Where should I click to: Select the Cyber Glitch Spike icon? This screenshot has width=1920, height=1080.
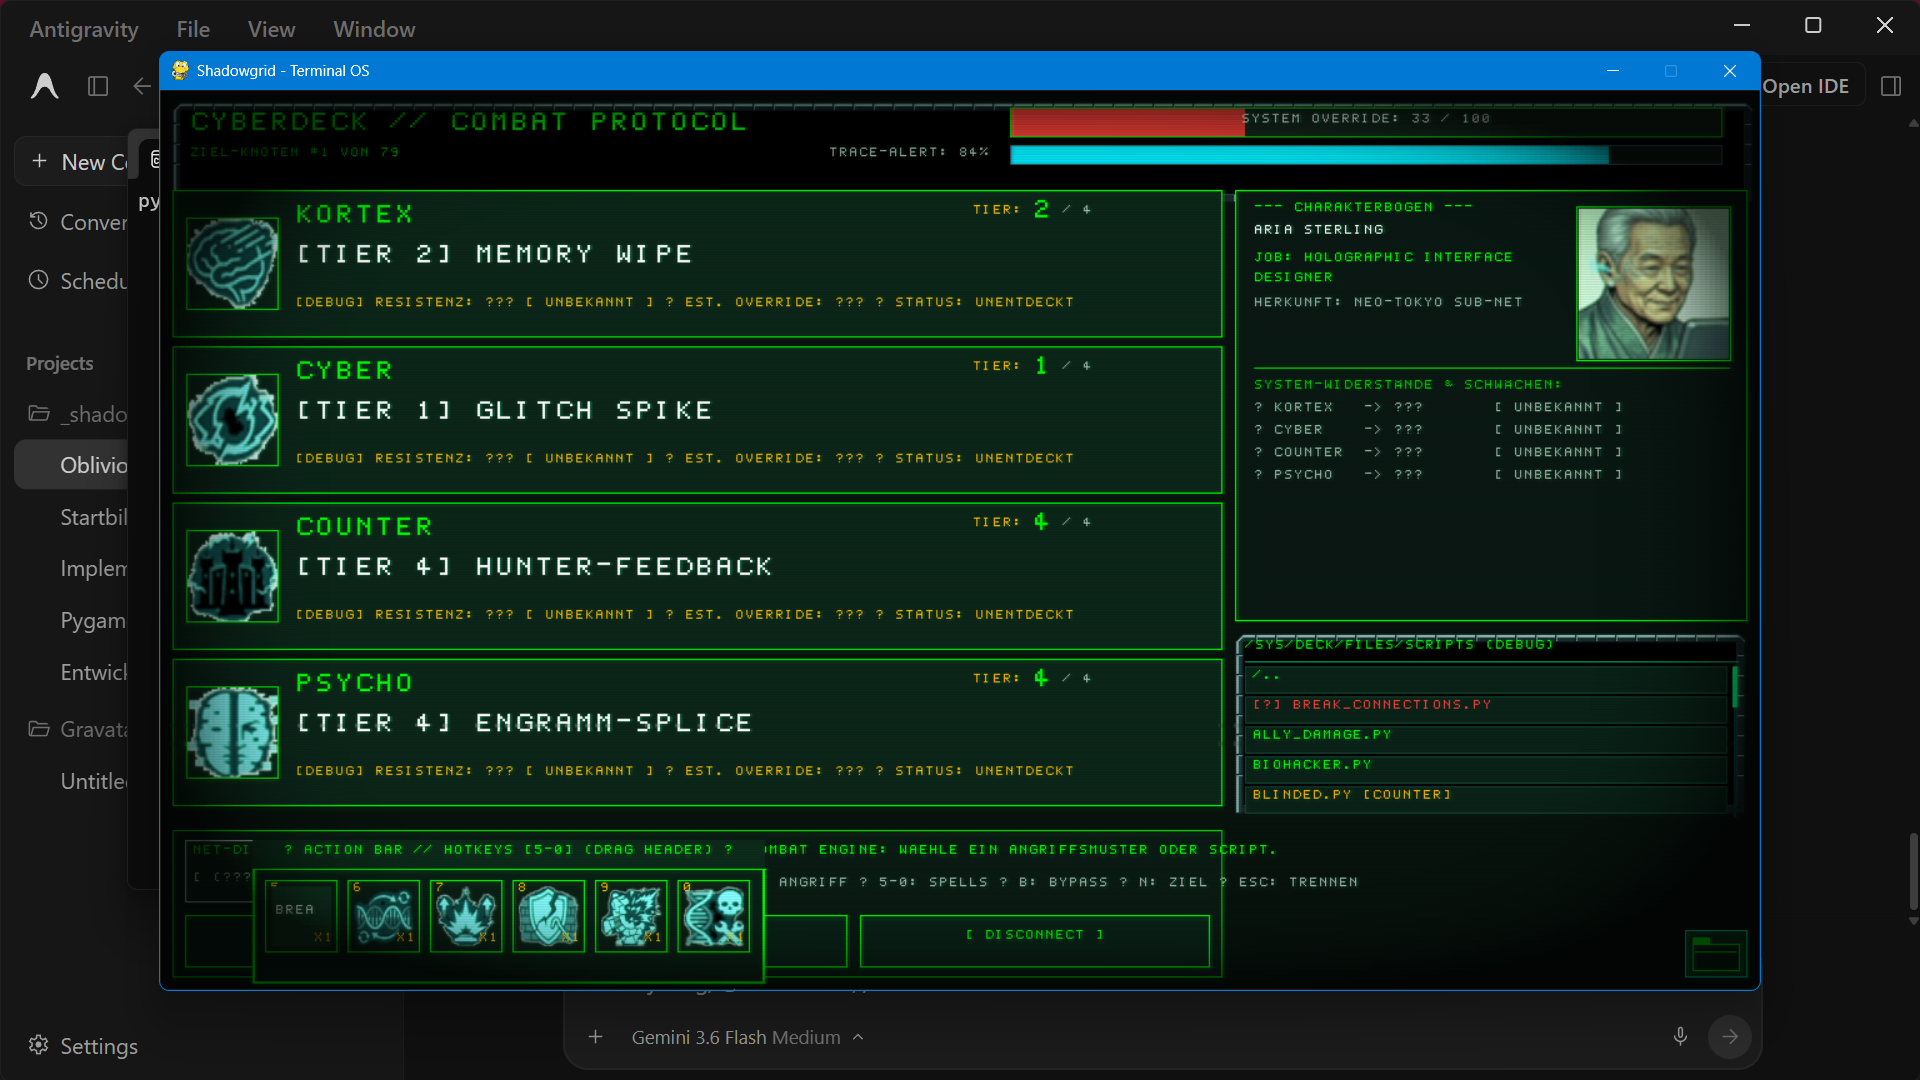(233, 420)
